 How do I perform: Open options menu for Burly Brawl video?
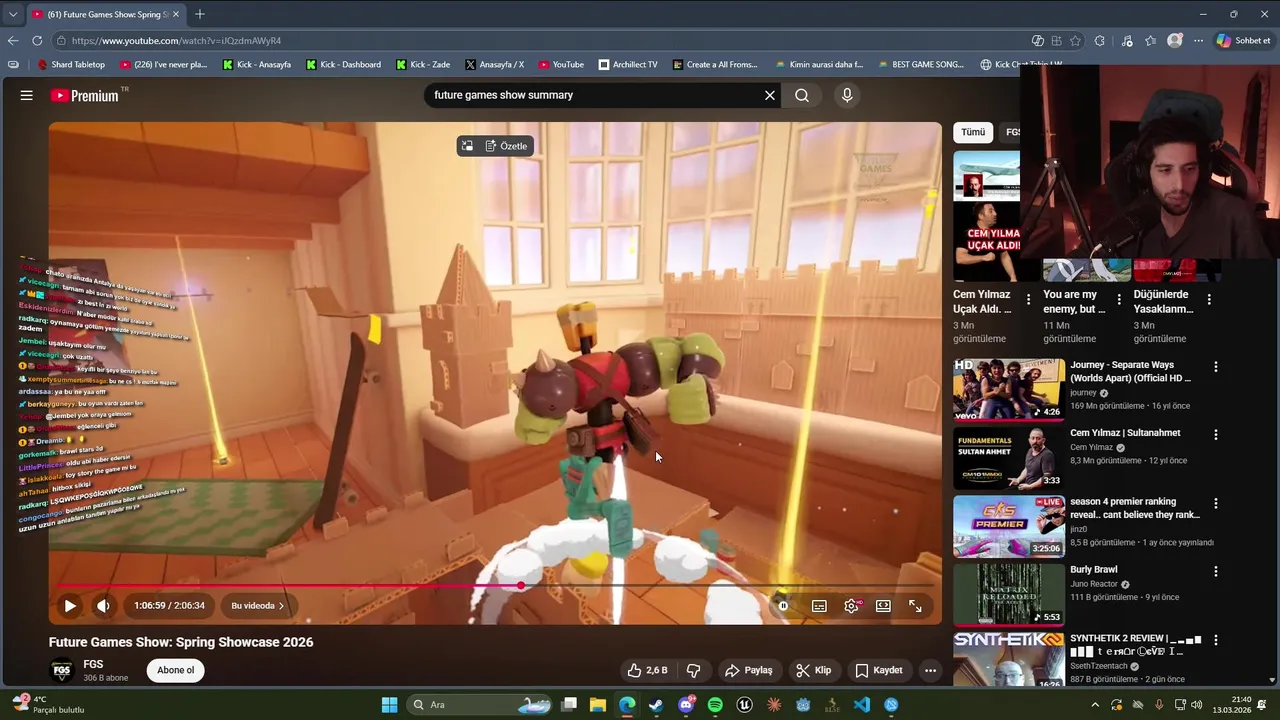1216,572
